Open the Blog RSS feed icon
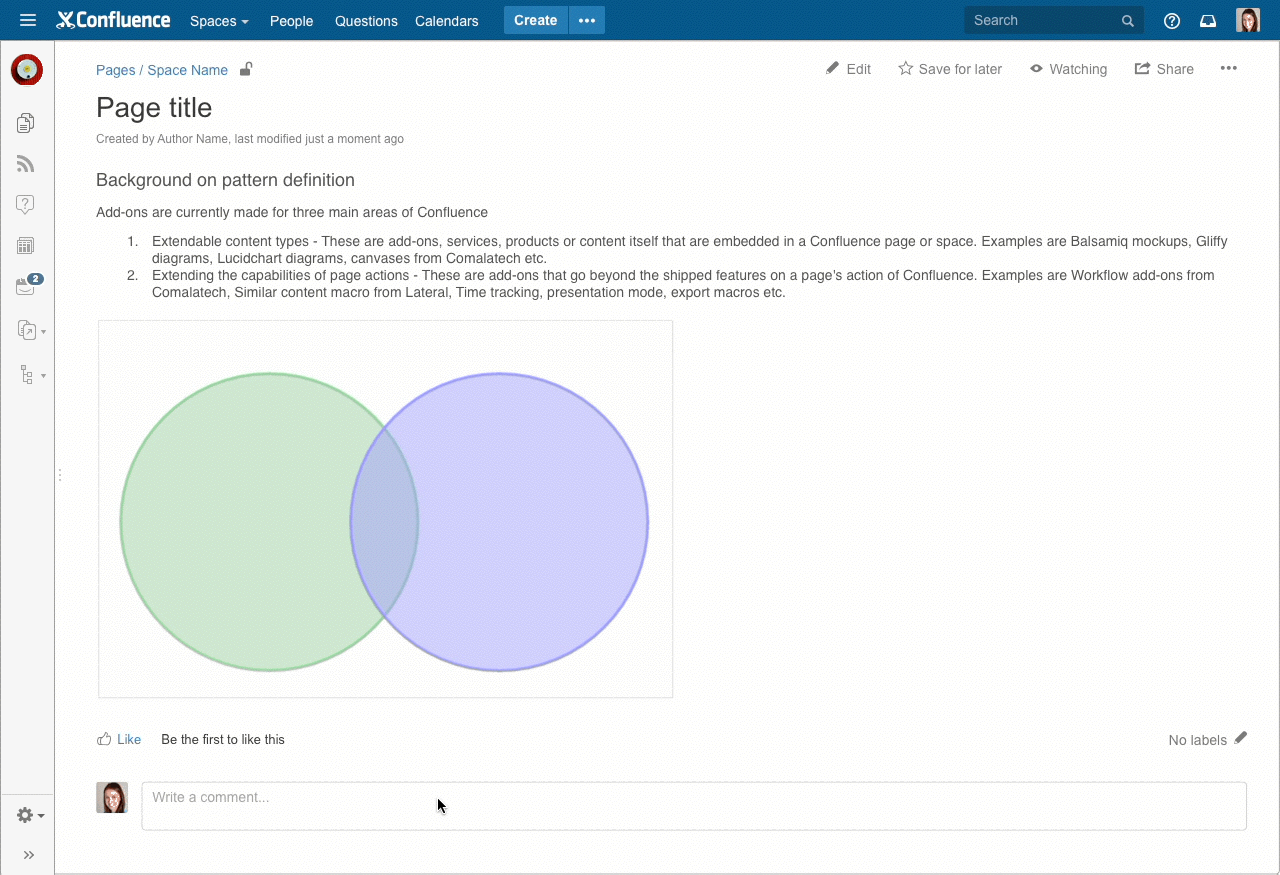Viewport: 1280px width, 875px height. (26, 164)
